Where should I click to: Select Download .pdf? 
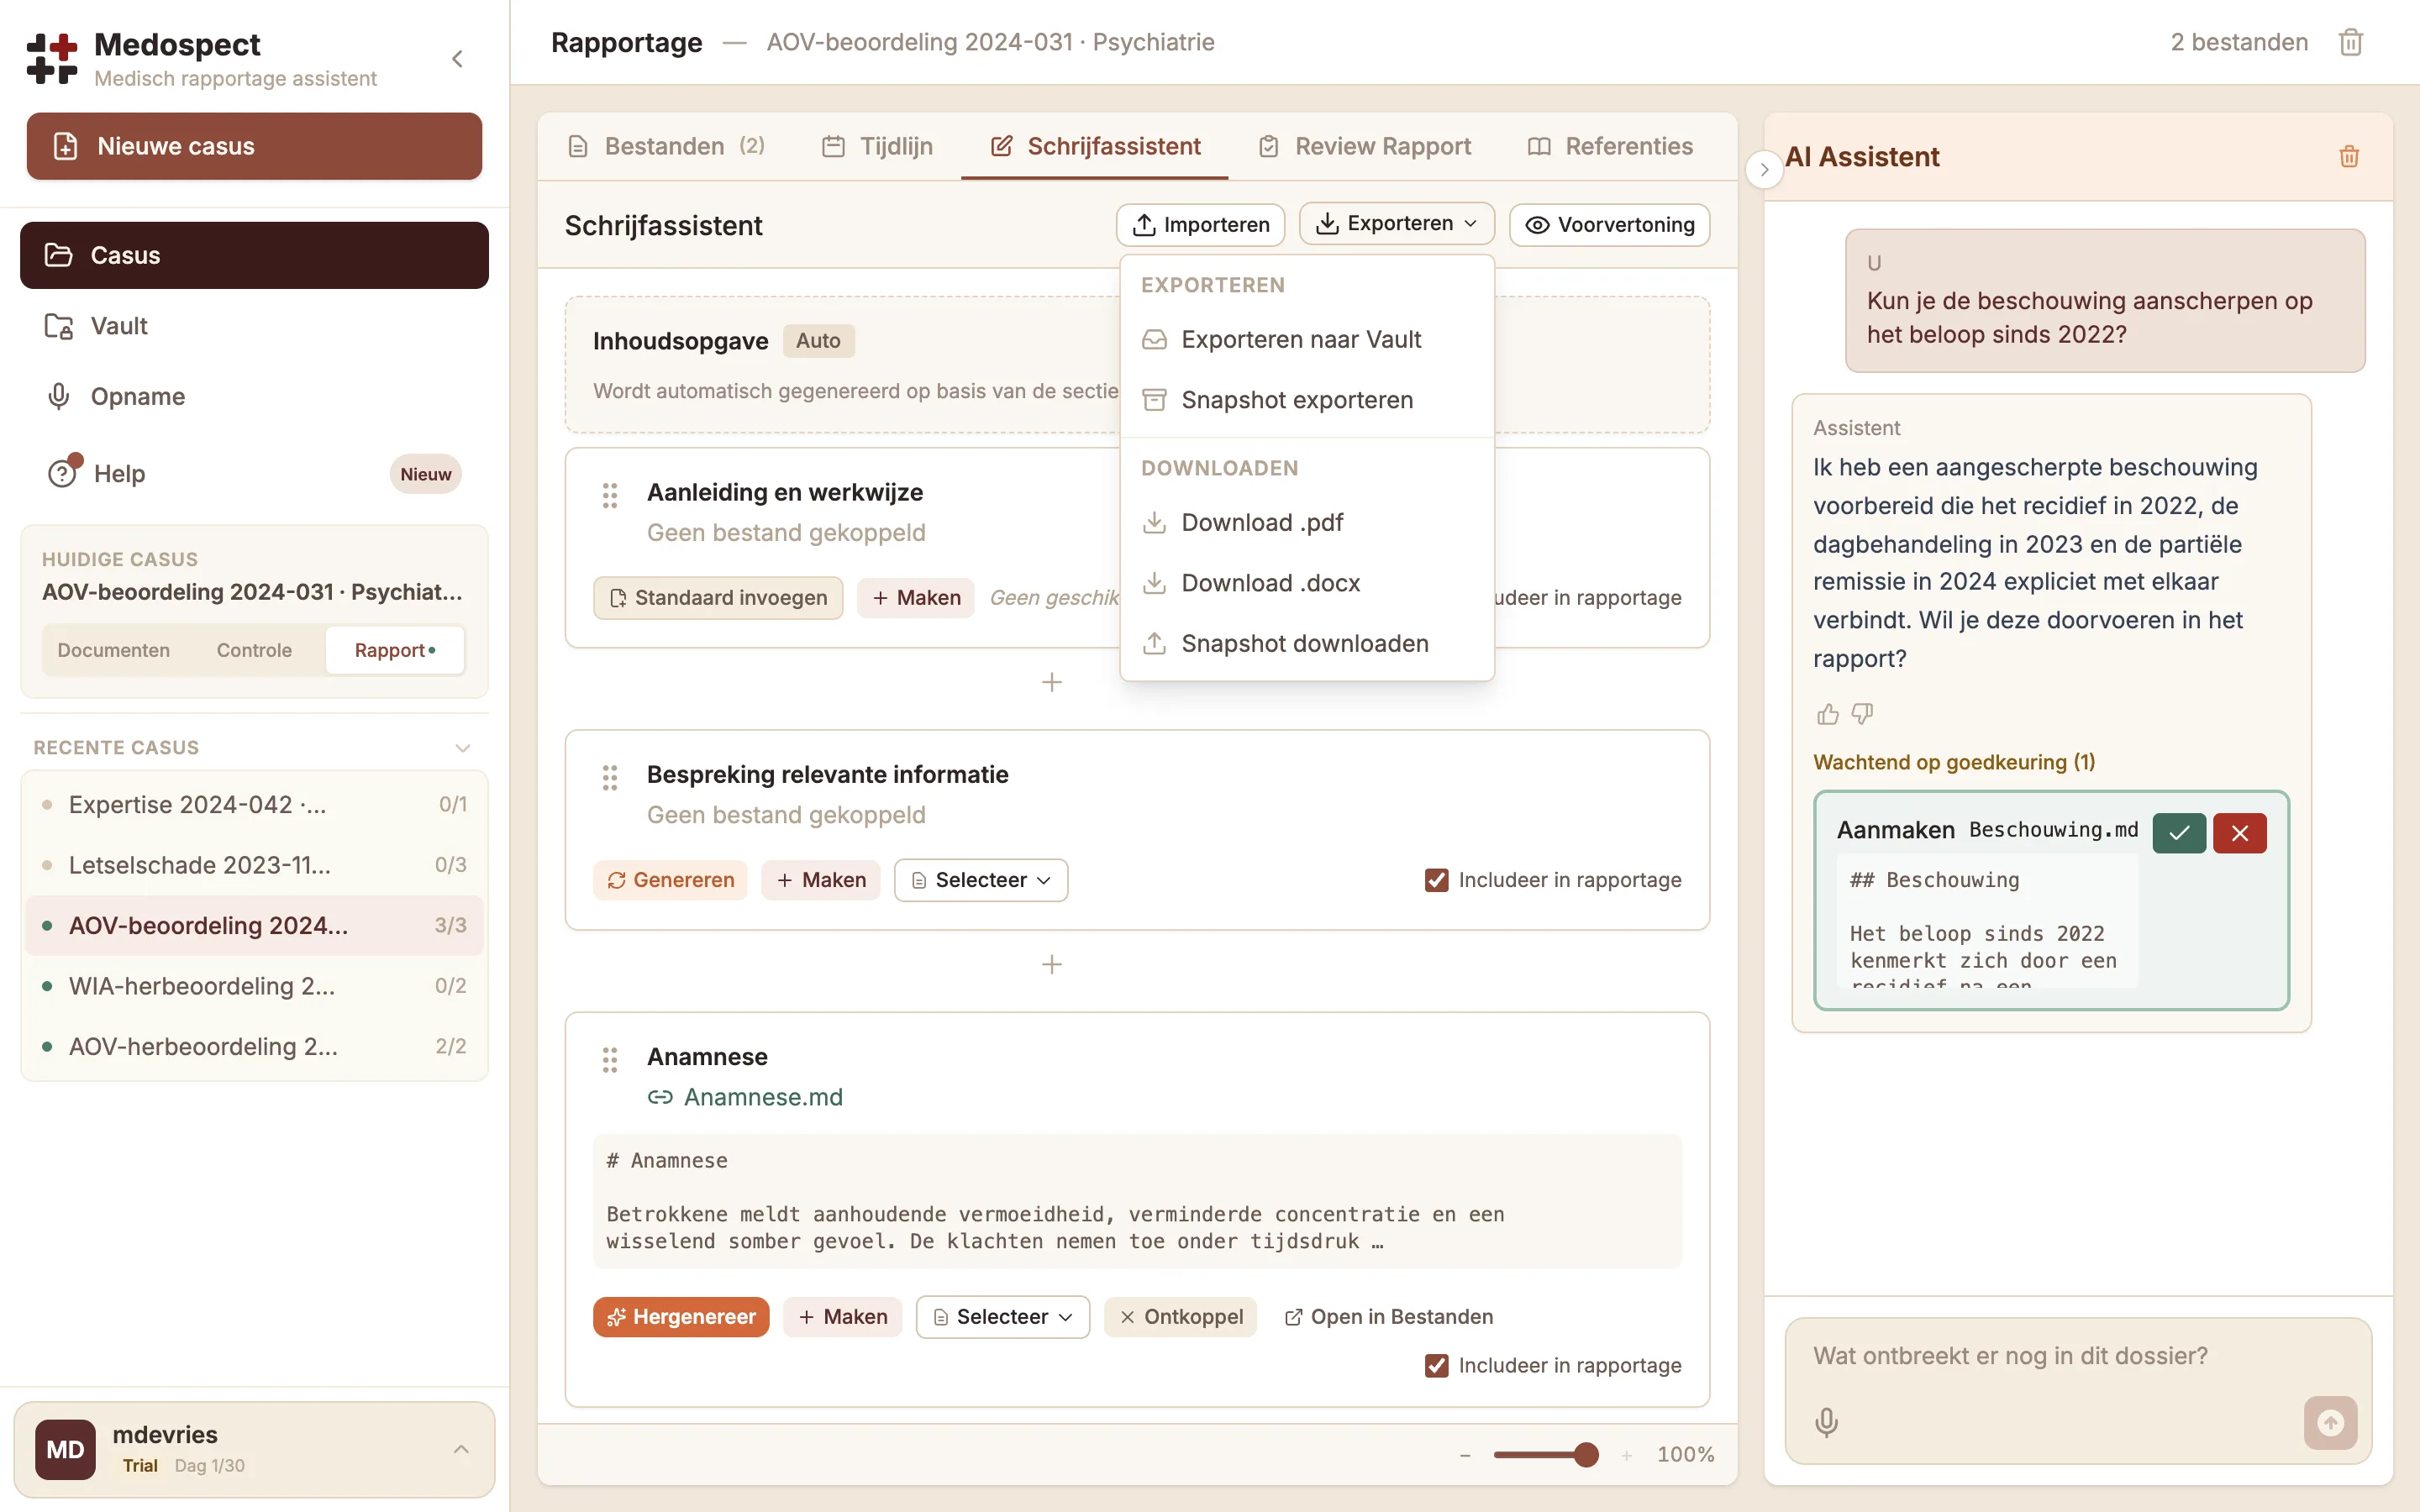click(1307, 522)
